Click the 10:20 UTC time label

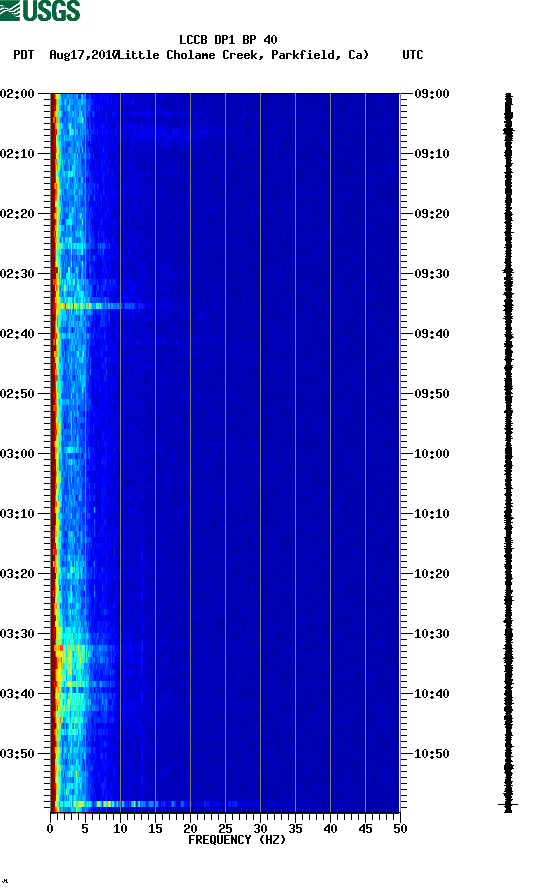432,573
